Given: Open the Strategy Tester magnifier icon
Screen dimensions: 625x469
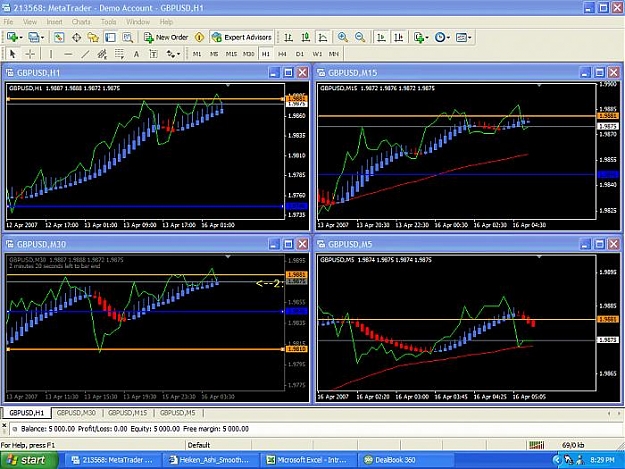Looking at the screenshot, I should pos(128,37).
